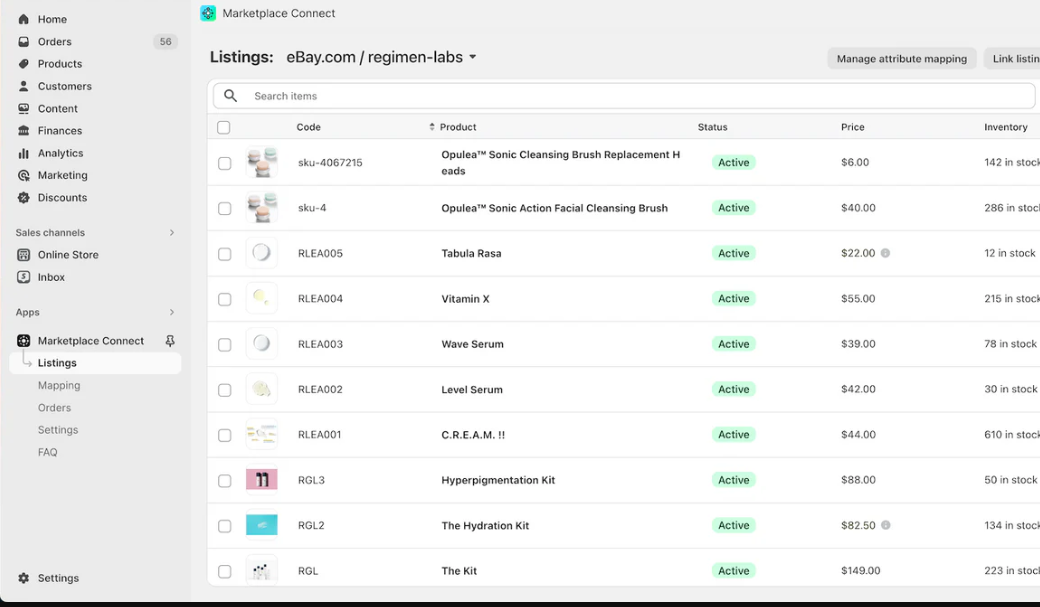Check the box for Tabula Rasa row

coord(224,254)
